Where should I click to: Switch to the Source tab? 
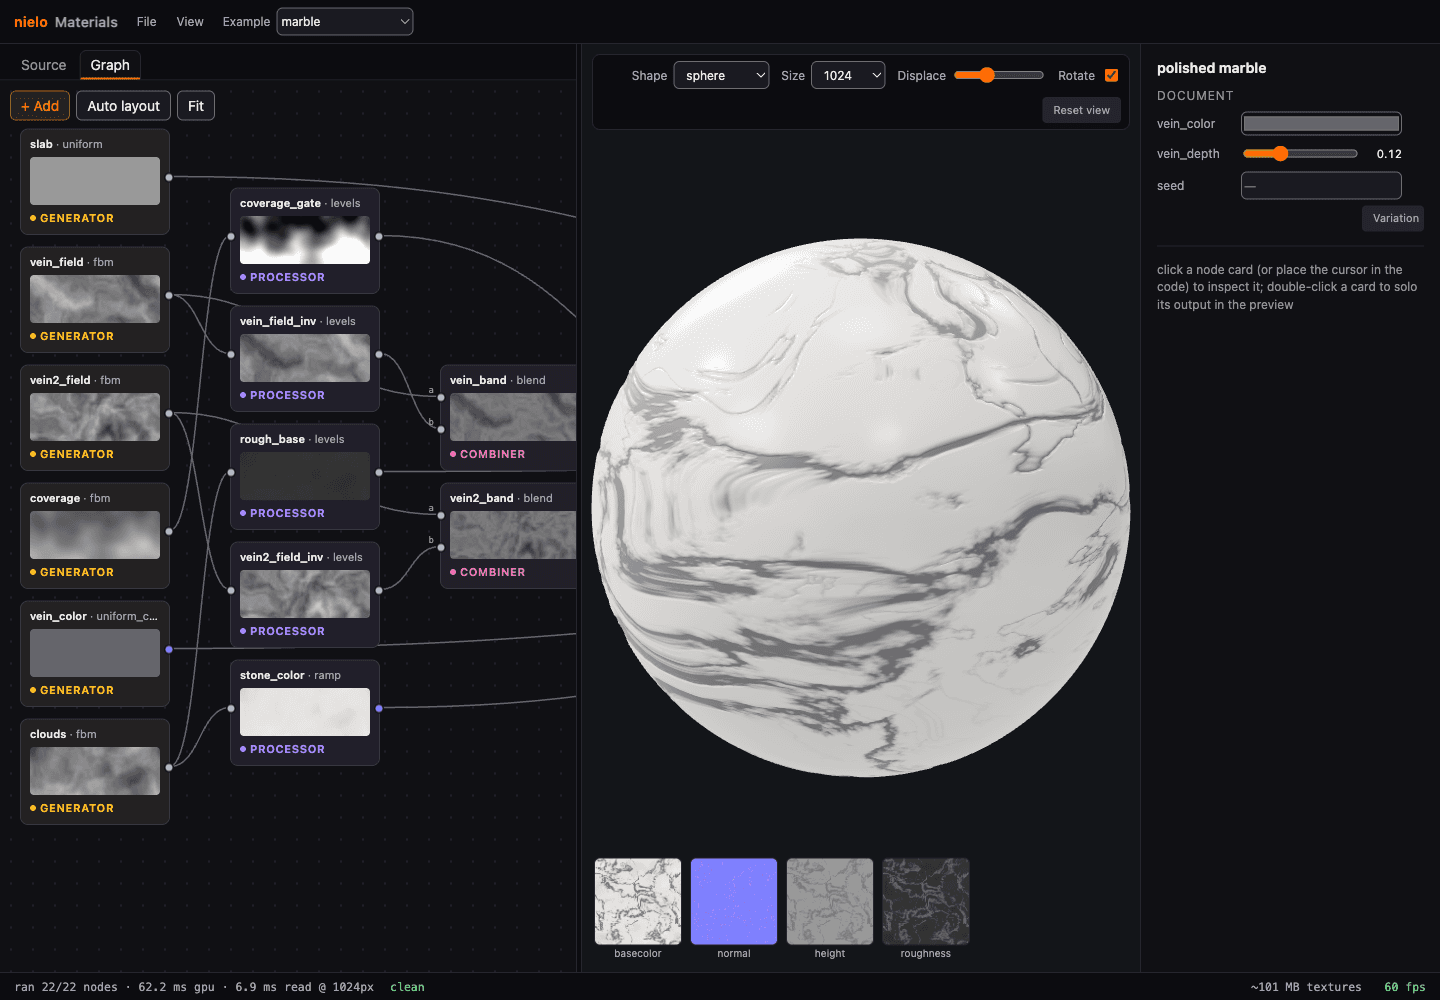[x=44, y=65]
